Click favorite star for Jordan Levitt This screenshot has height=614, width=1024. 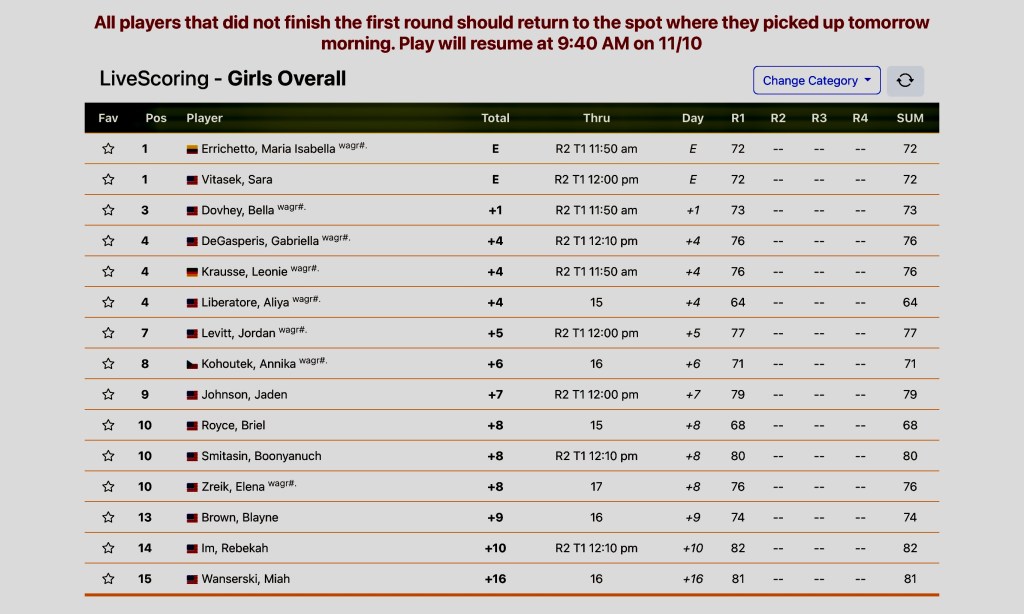[x=108, y=333]
